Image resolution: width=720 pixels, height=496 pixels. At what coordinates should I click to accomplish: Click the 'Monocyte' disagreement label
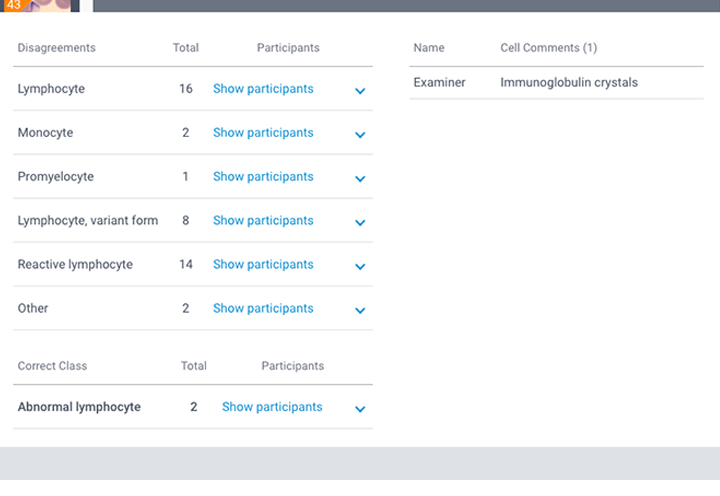[45, 133]
